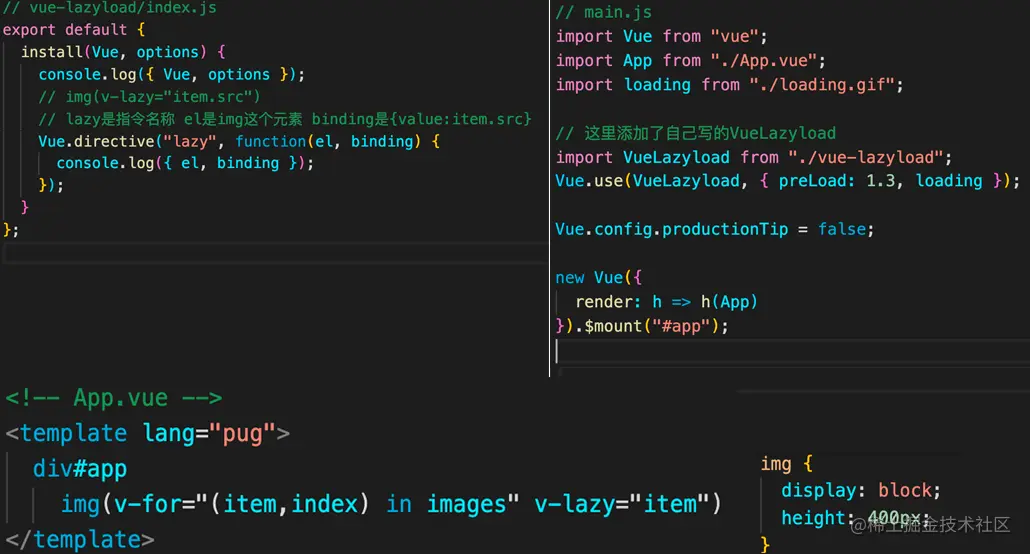1030x554 pixels.
Task: Click the comment '// vue-lazyload/index.js'
Action: click(x=110, y=8)
